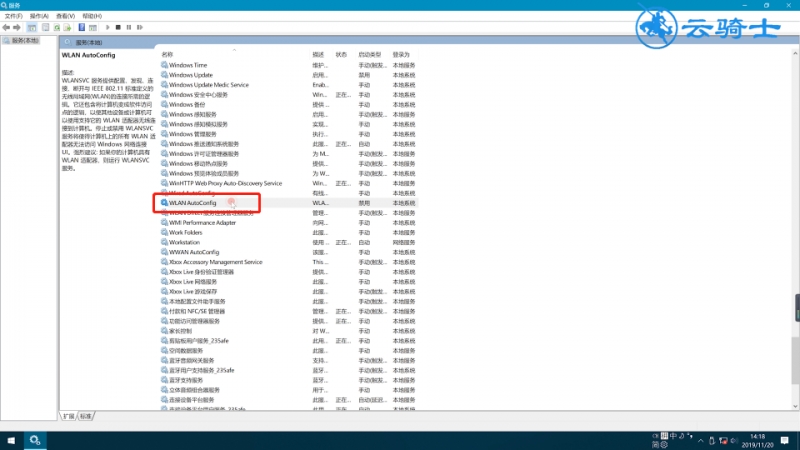Viewport: 800px width, 450px height.
Task: Open the Windows Start menu
Action: (x=11, y=440)
